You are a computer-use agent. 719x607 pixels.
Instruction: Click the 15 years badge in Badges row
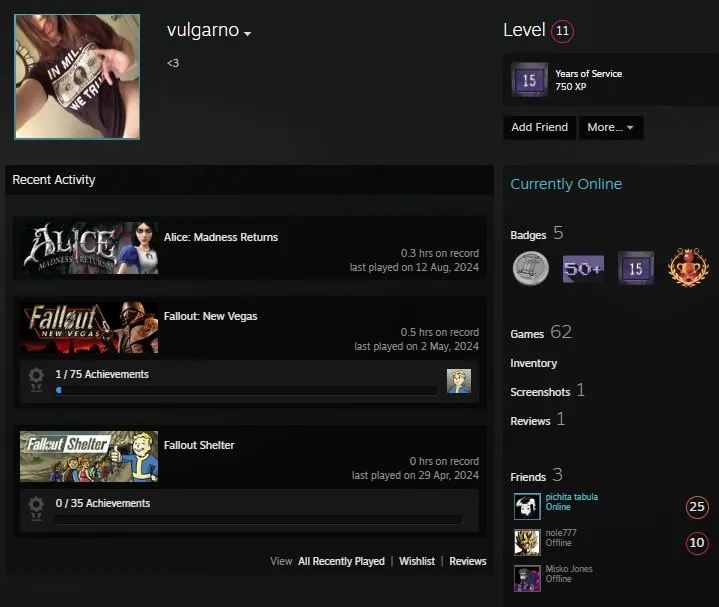coord(636,268)
